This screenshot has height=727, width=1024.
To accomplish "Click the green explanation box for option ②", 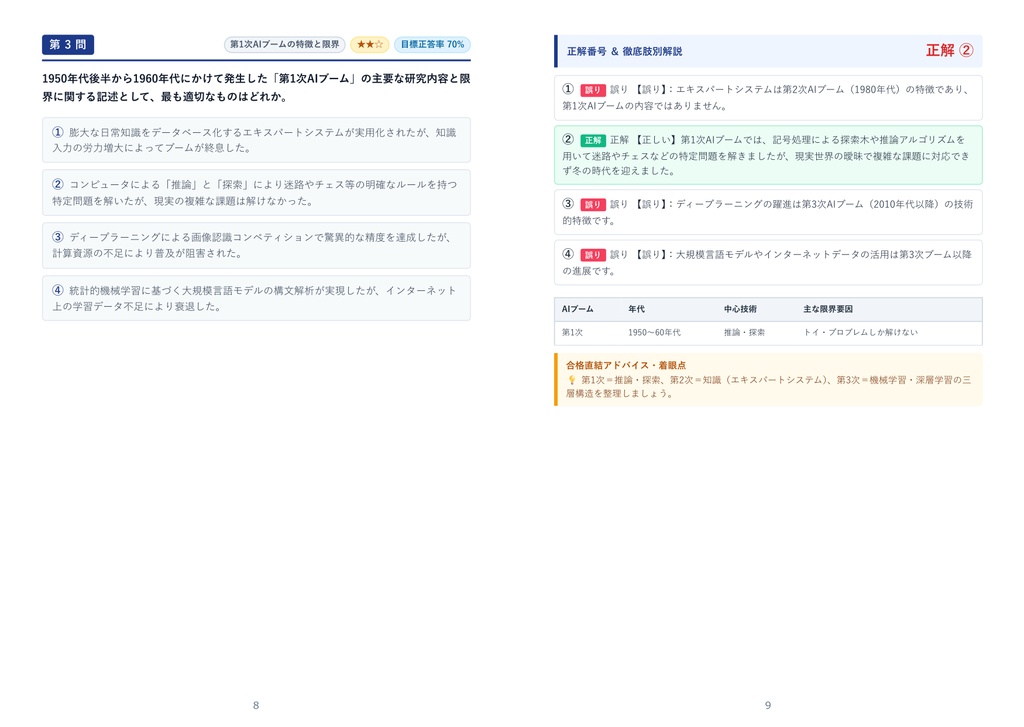I will [x=768, y=155].
